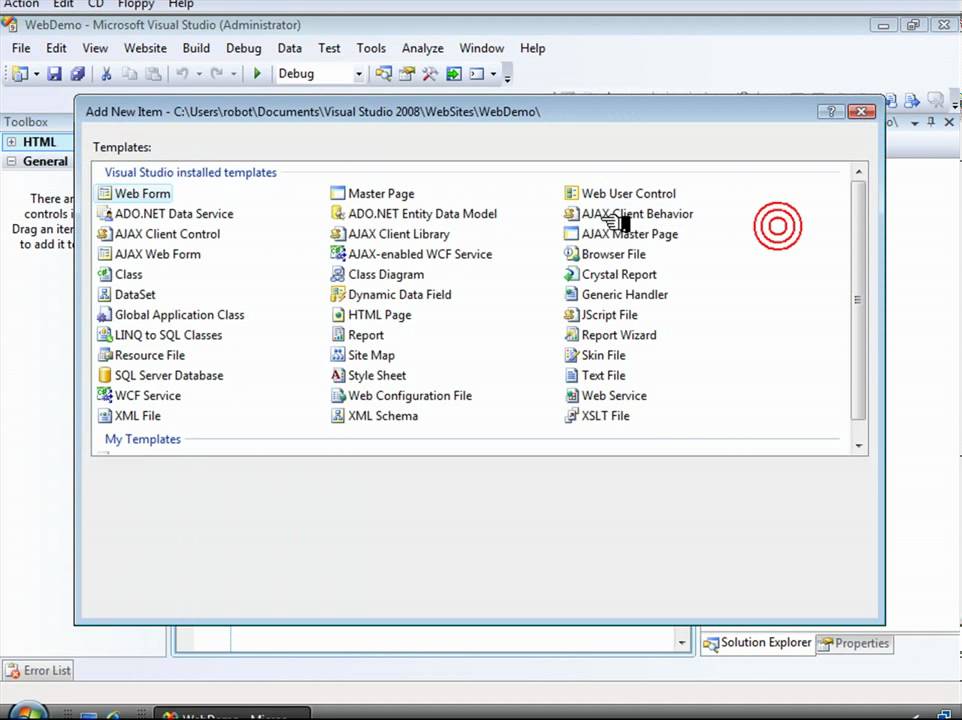The width and height of the screenshot is (962, 720).
Task: Click the Save All toolbar icon
Action: [78, 74]
